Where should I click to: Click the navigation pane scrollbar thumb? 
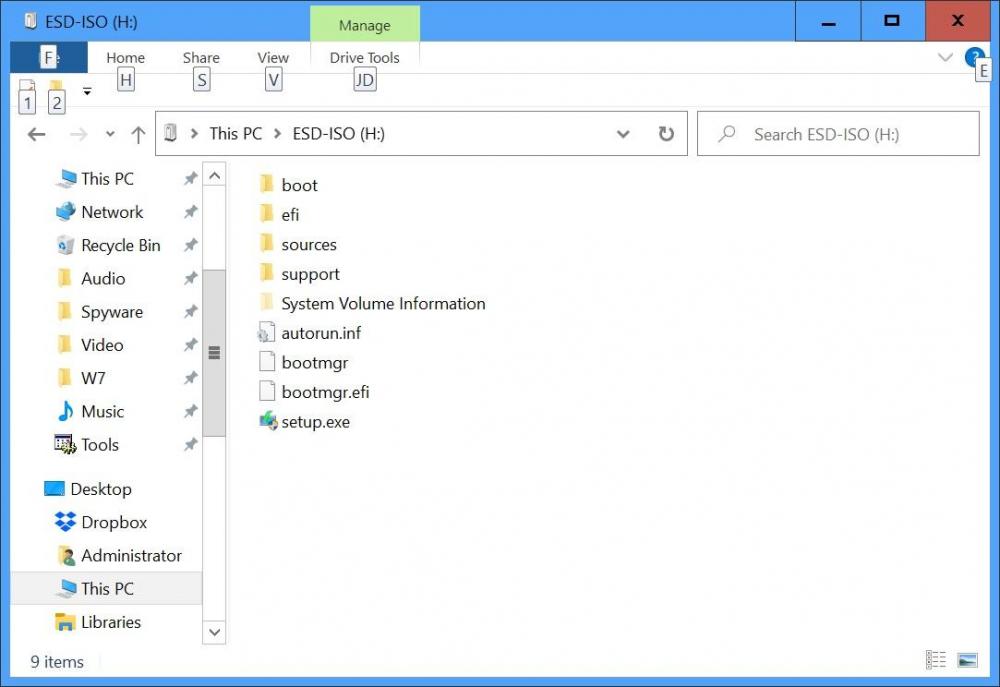(214, 353)
